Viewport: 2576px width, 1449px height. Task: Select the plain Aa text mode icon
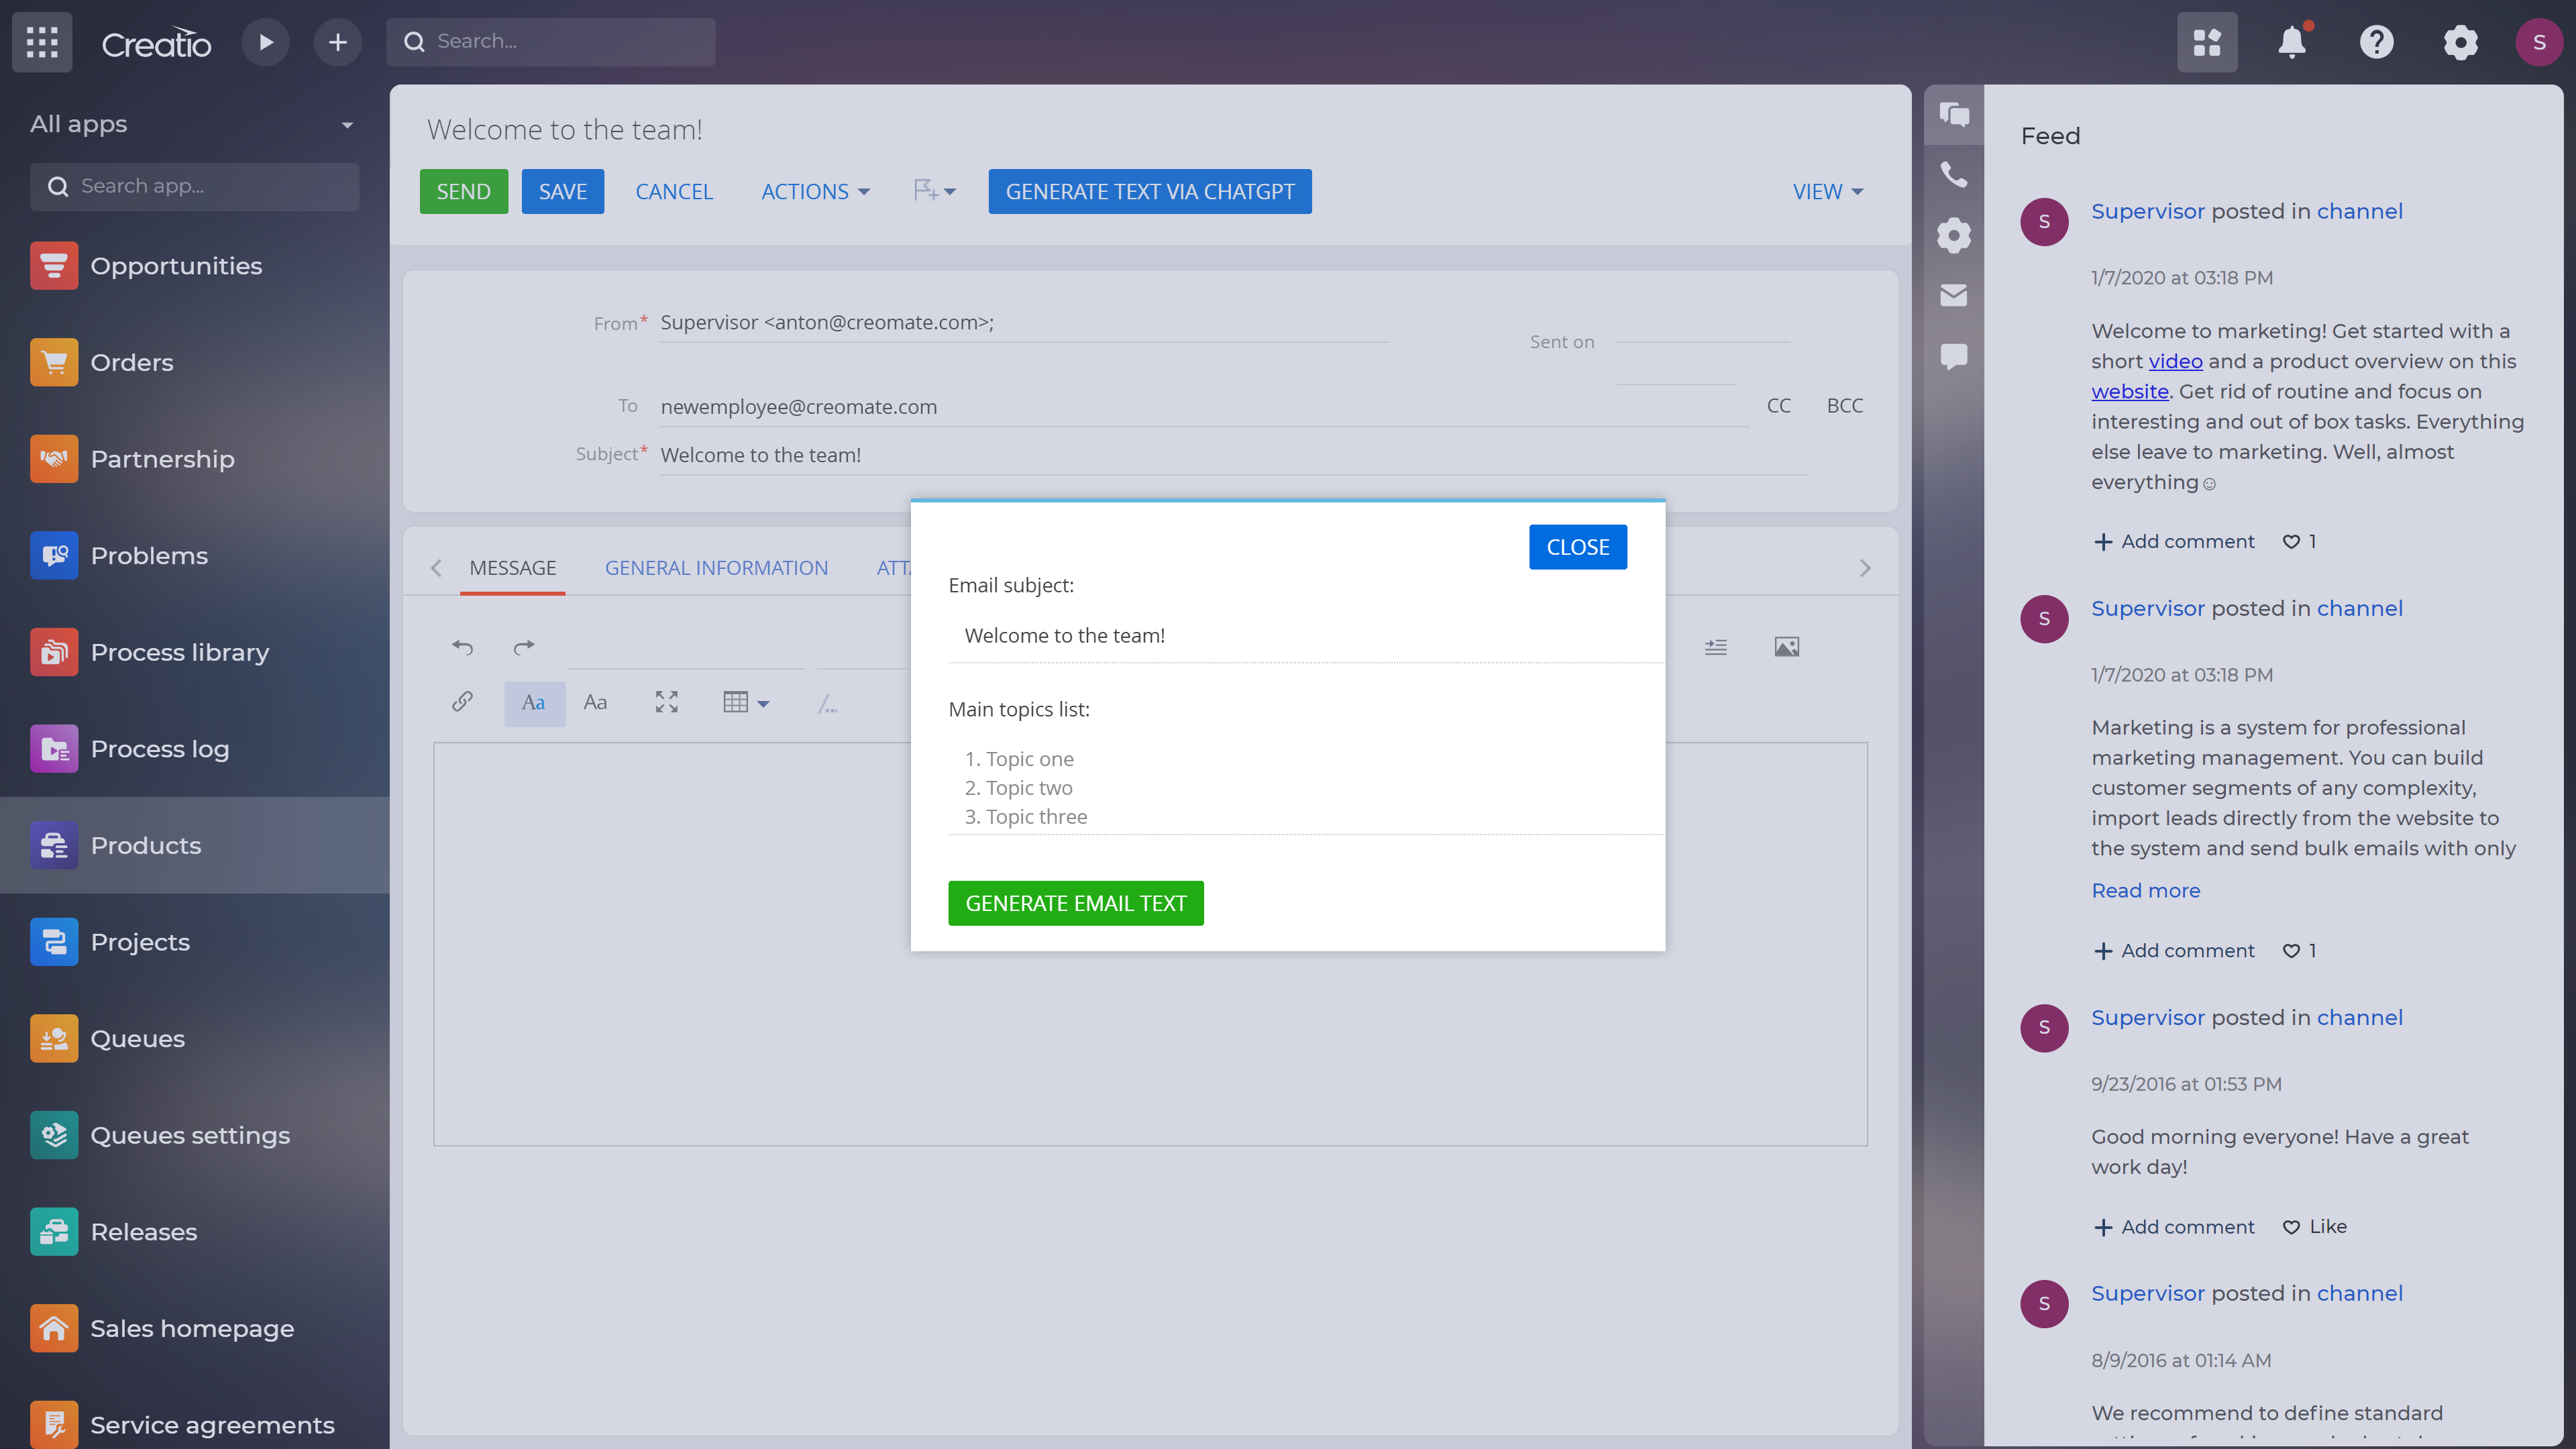point(595,703)
